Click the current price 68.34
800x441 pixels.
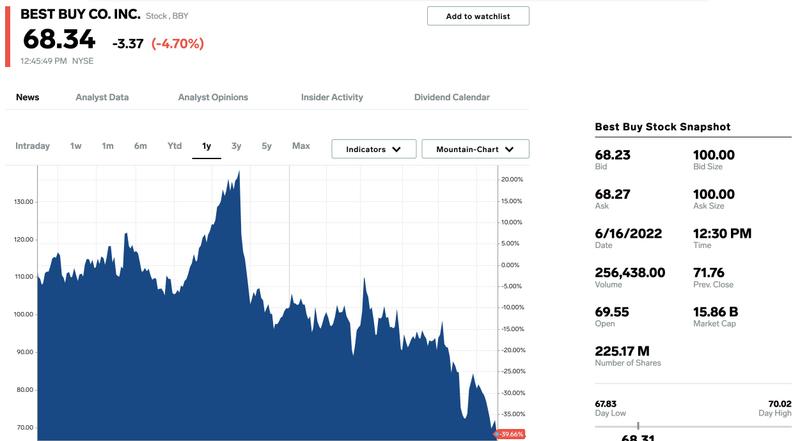point(59,39)
